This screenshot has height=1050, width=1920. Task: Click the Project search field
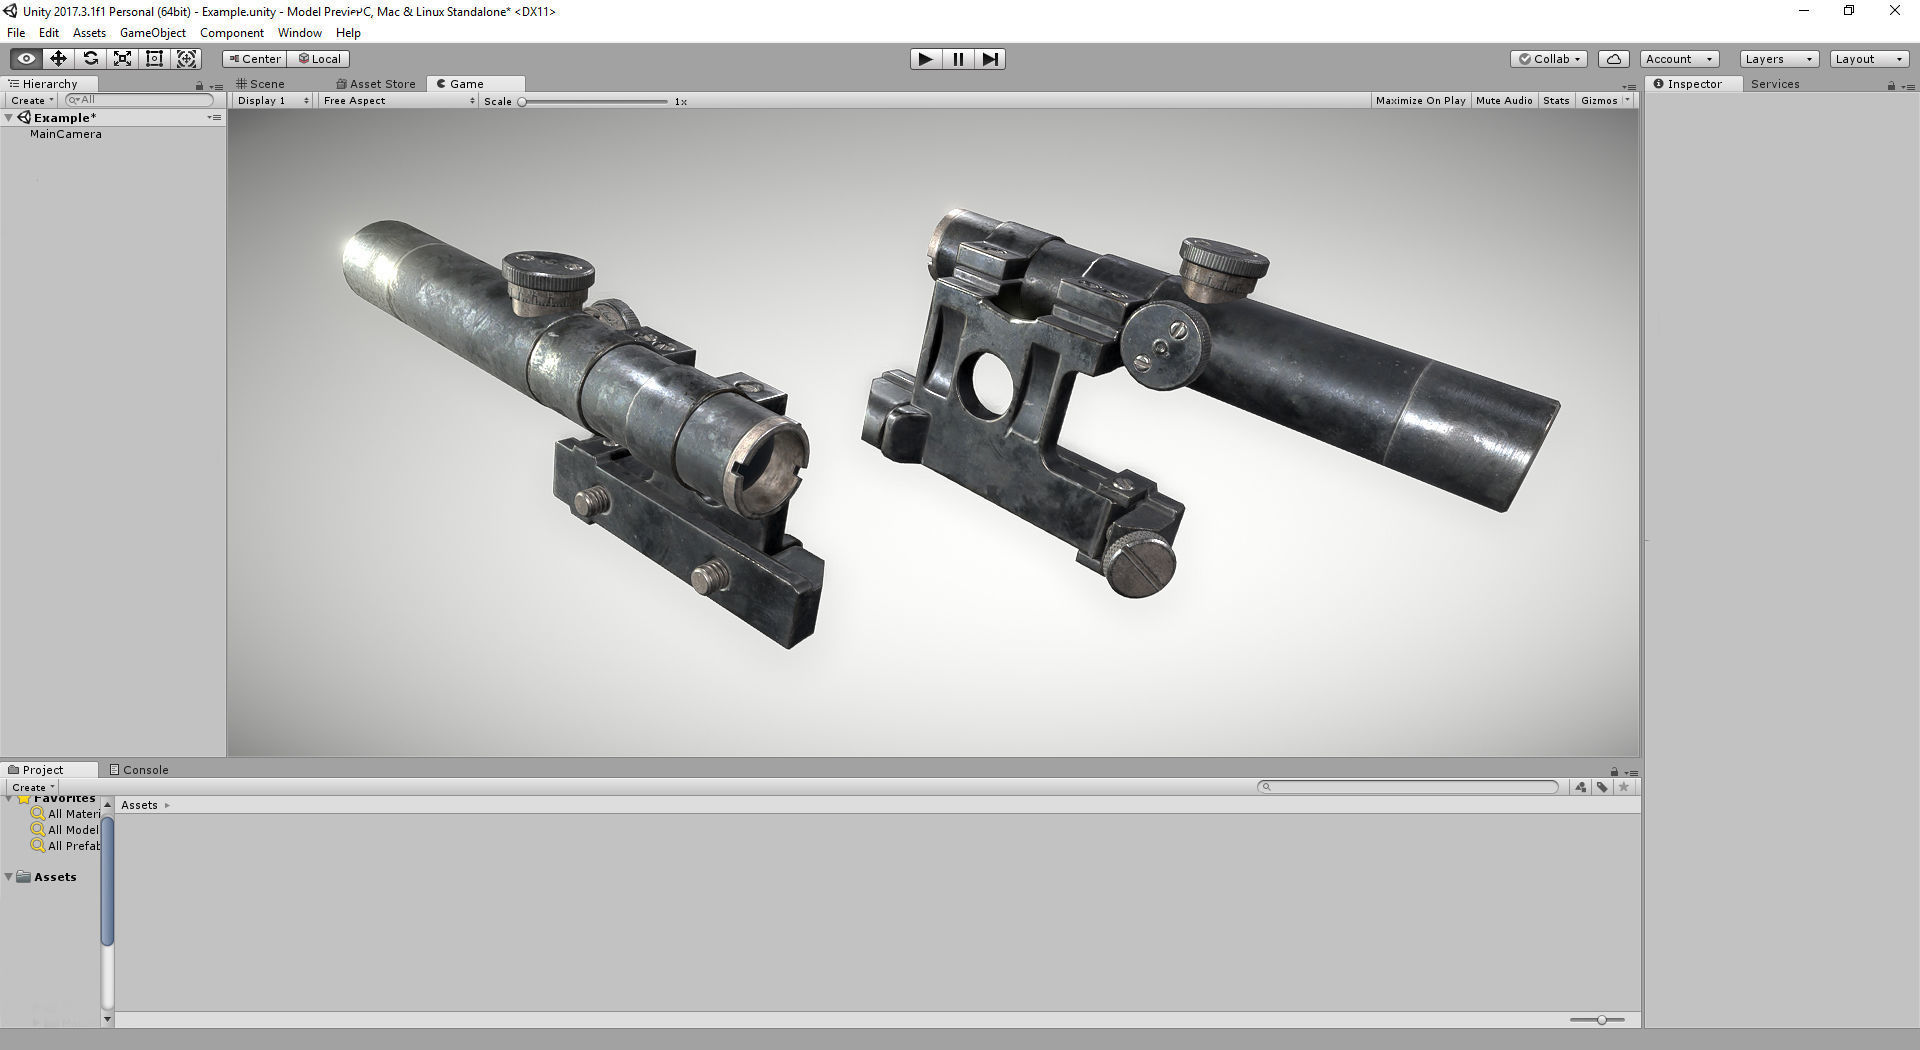point(1408,787)
